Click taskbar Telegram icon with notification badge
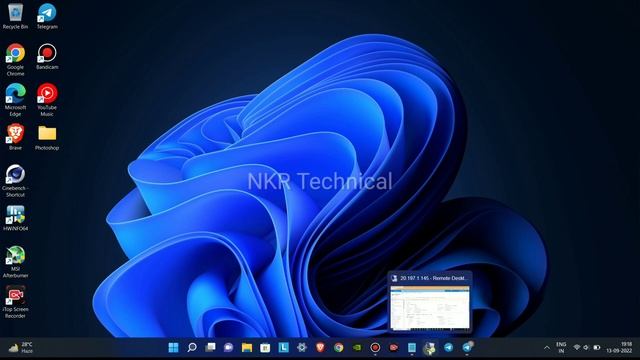640x360 pixels. [467, 347]
